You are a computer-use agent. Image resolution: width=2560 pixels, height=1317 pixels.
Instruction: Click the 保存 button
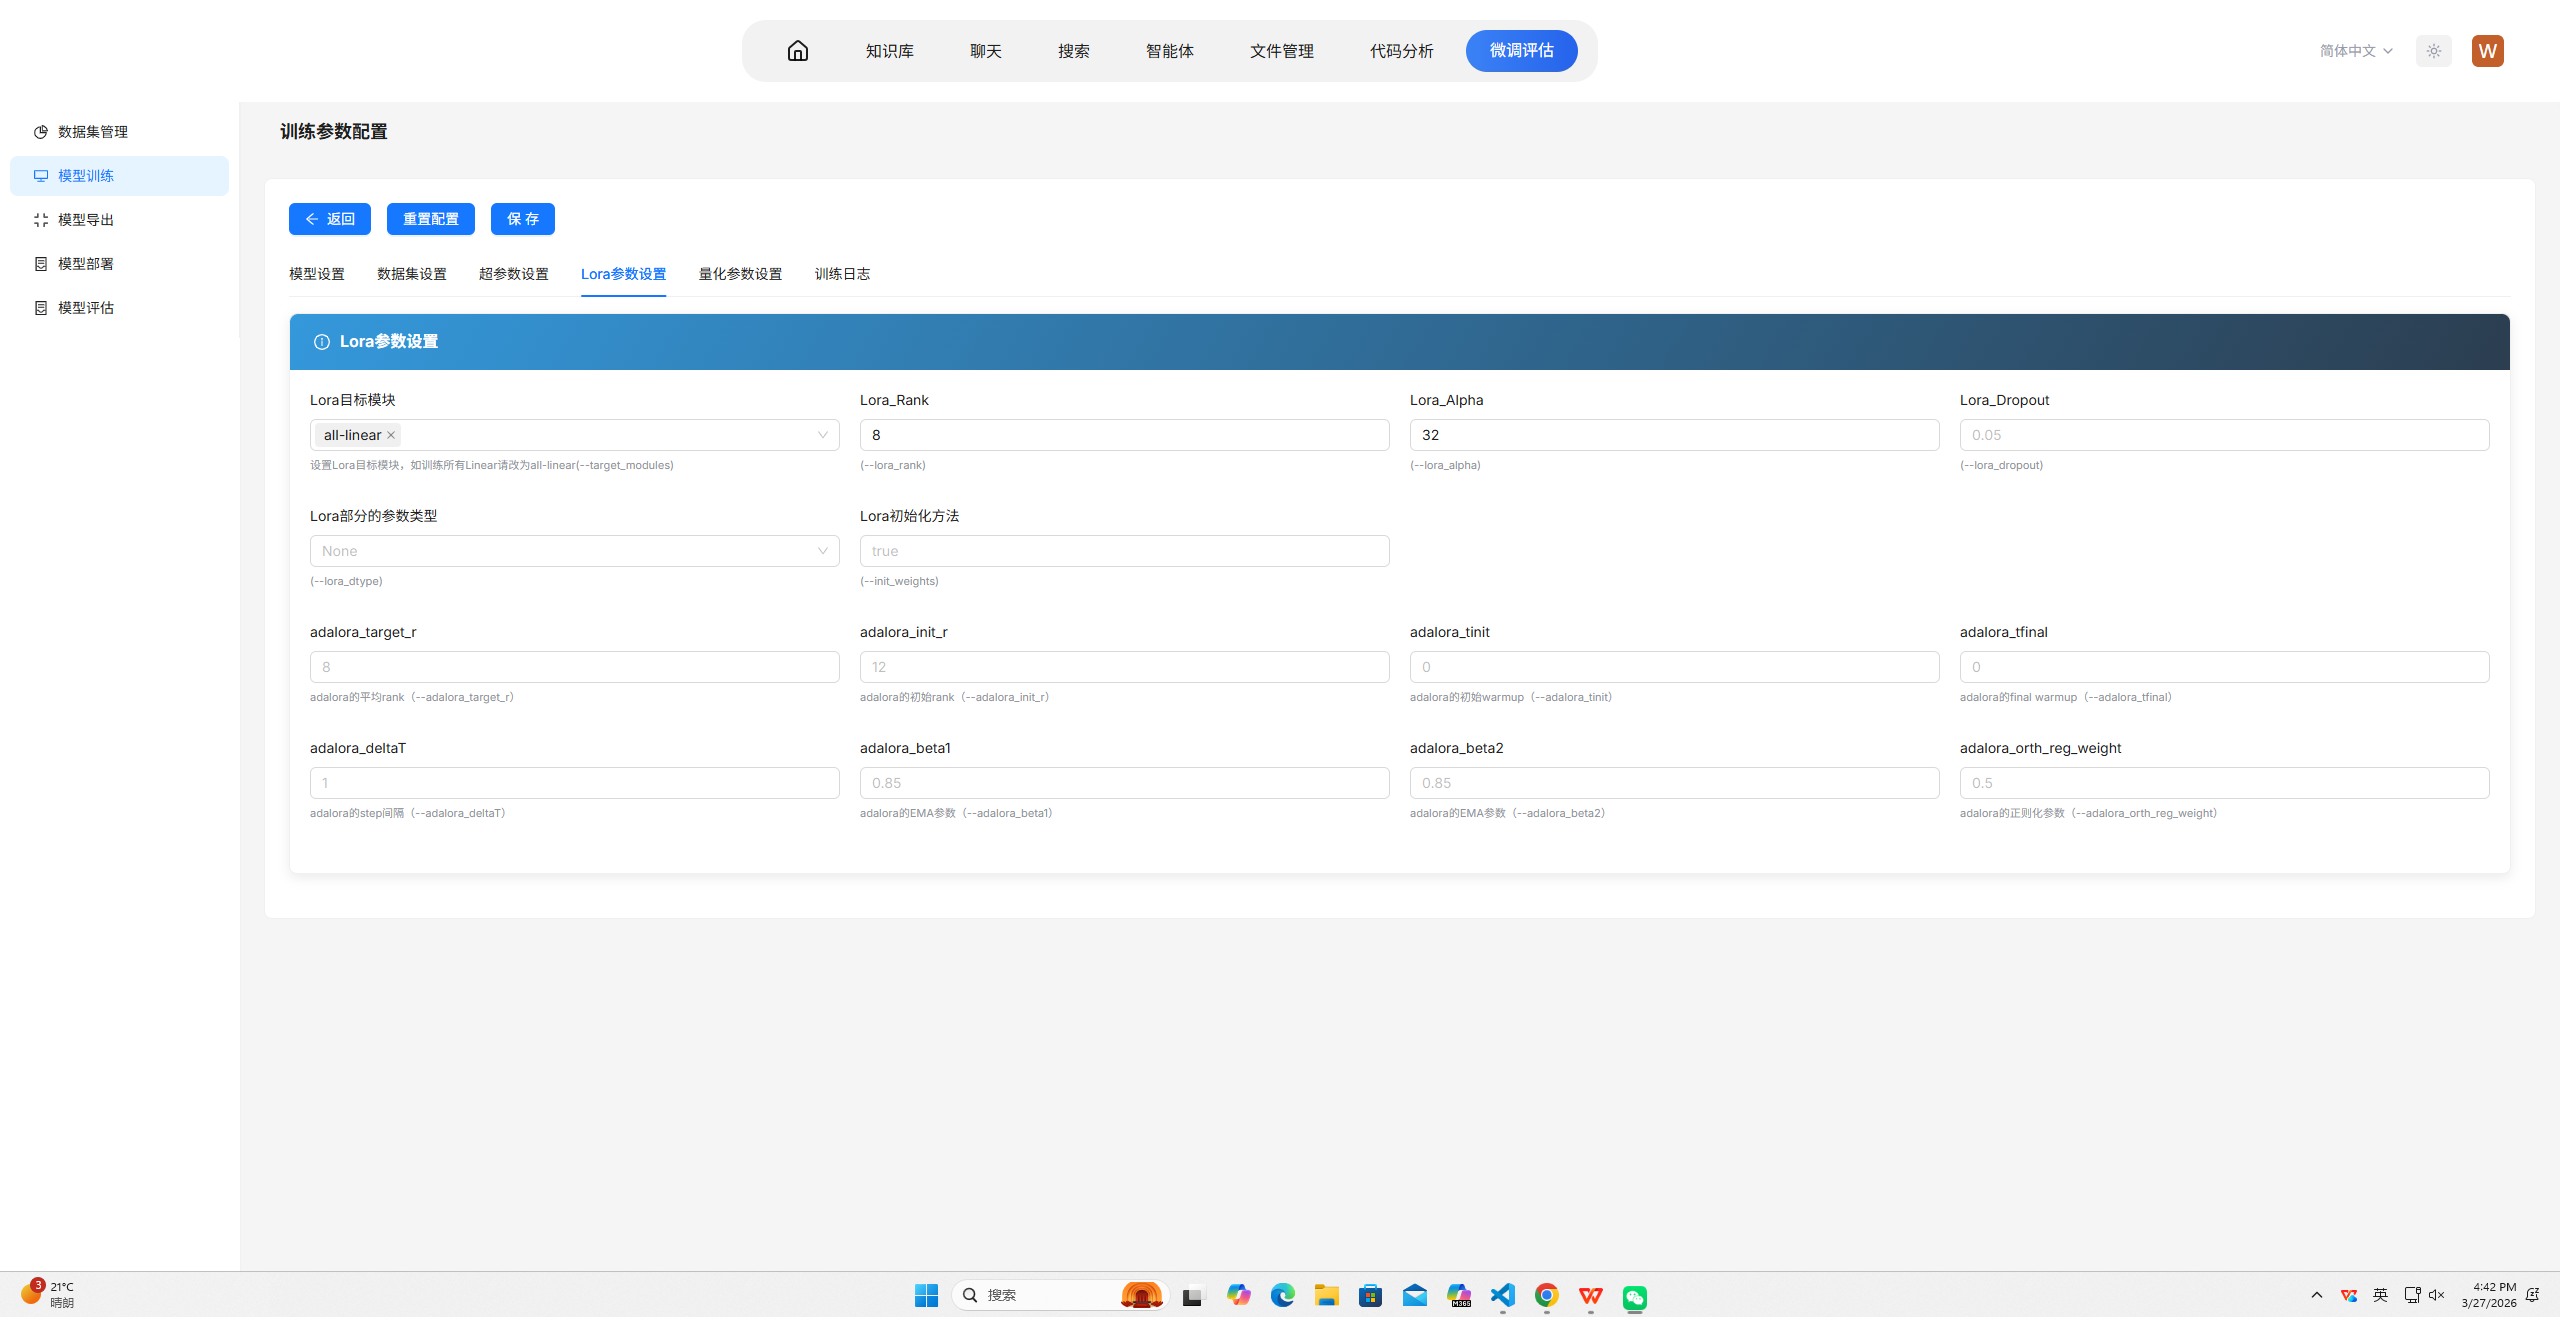click(x=522, y=219)
